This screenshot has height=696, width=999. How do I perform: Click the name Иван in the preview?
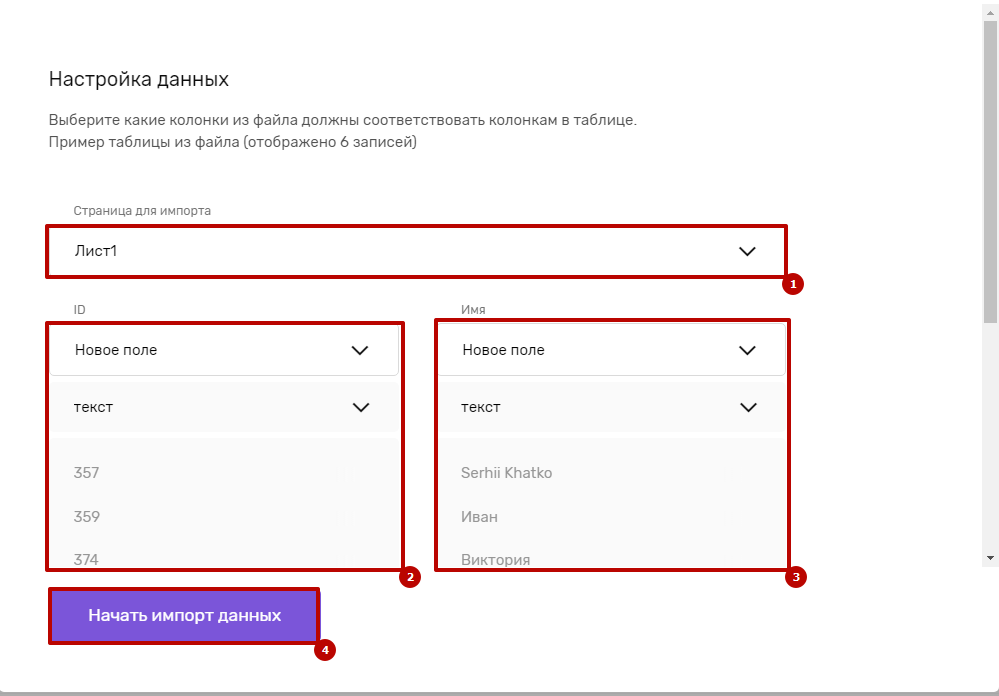click(x=479, y=516)
